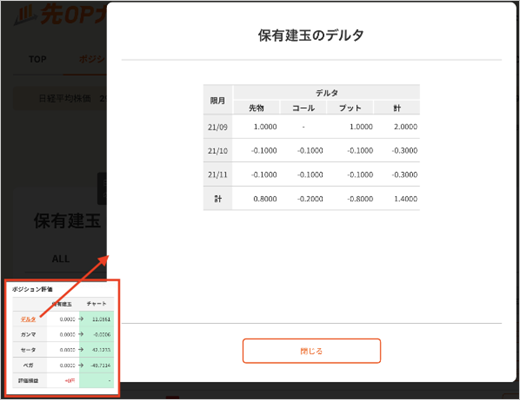Click the 日経平均株価 label in background
520x400 pixels.
click(x=65, y=98)
